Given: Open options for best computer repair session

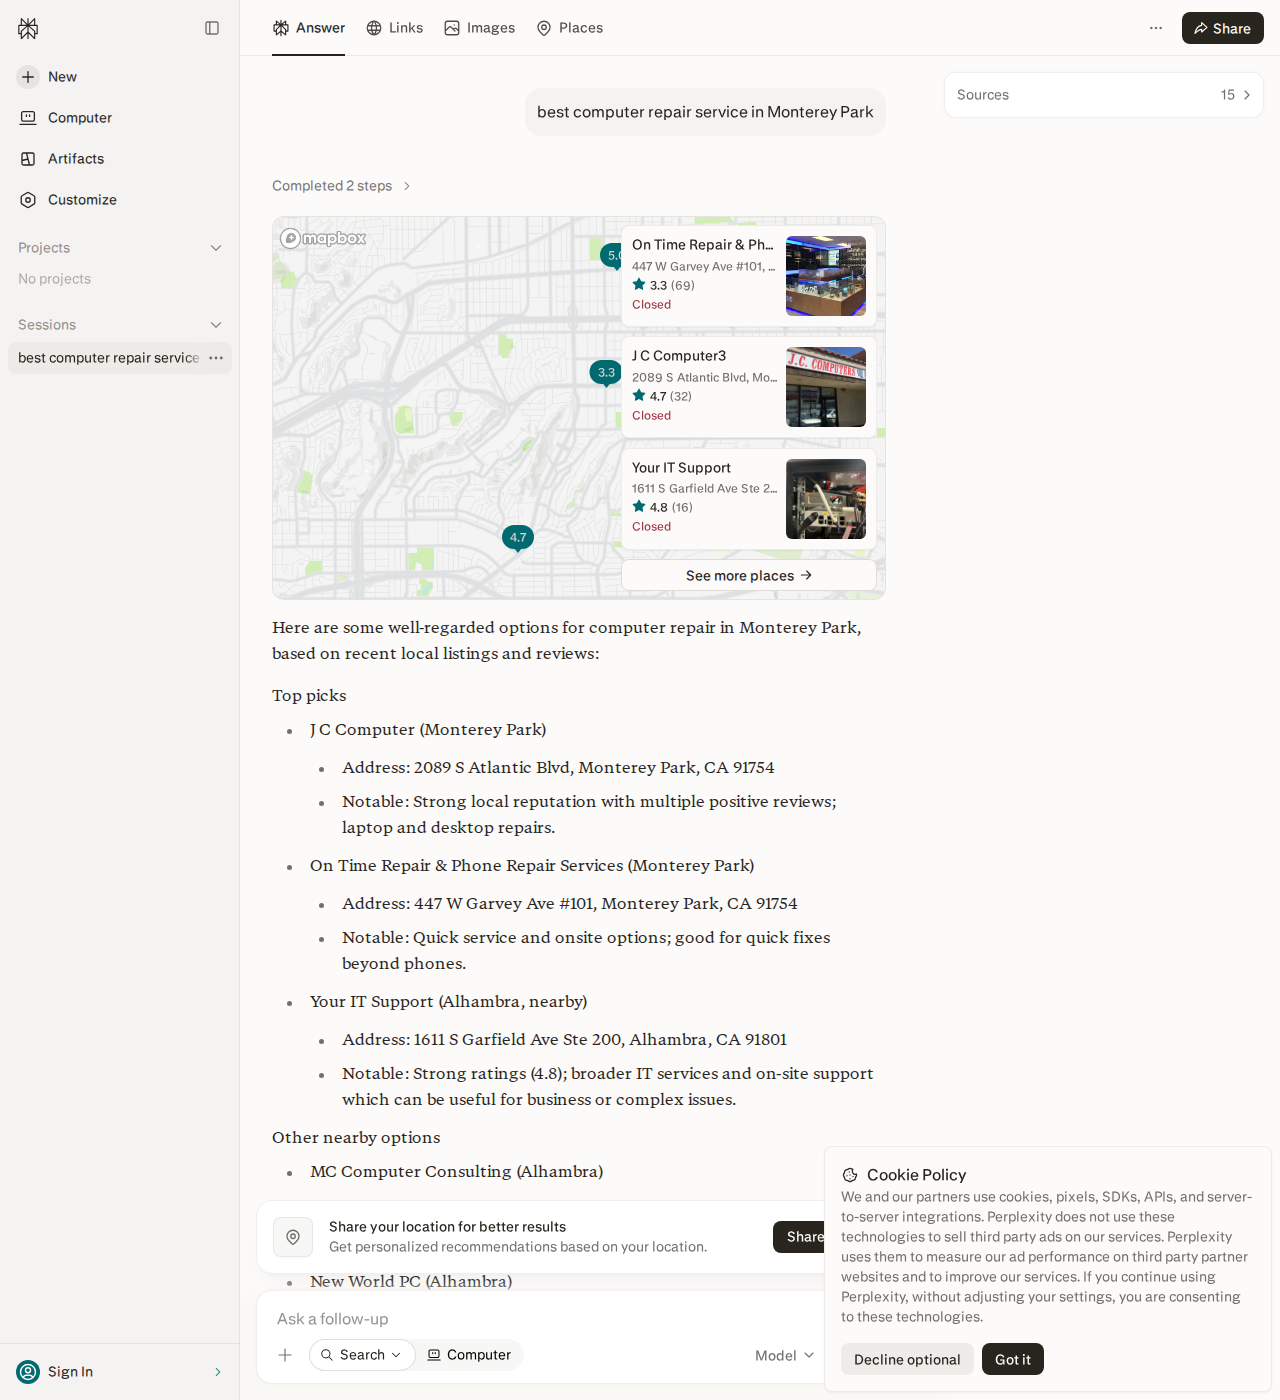Looking at the screenshot, I should [216, 358].
